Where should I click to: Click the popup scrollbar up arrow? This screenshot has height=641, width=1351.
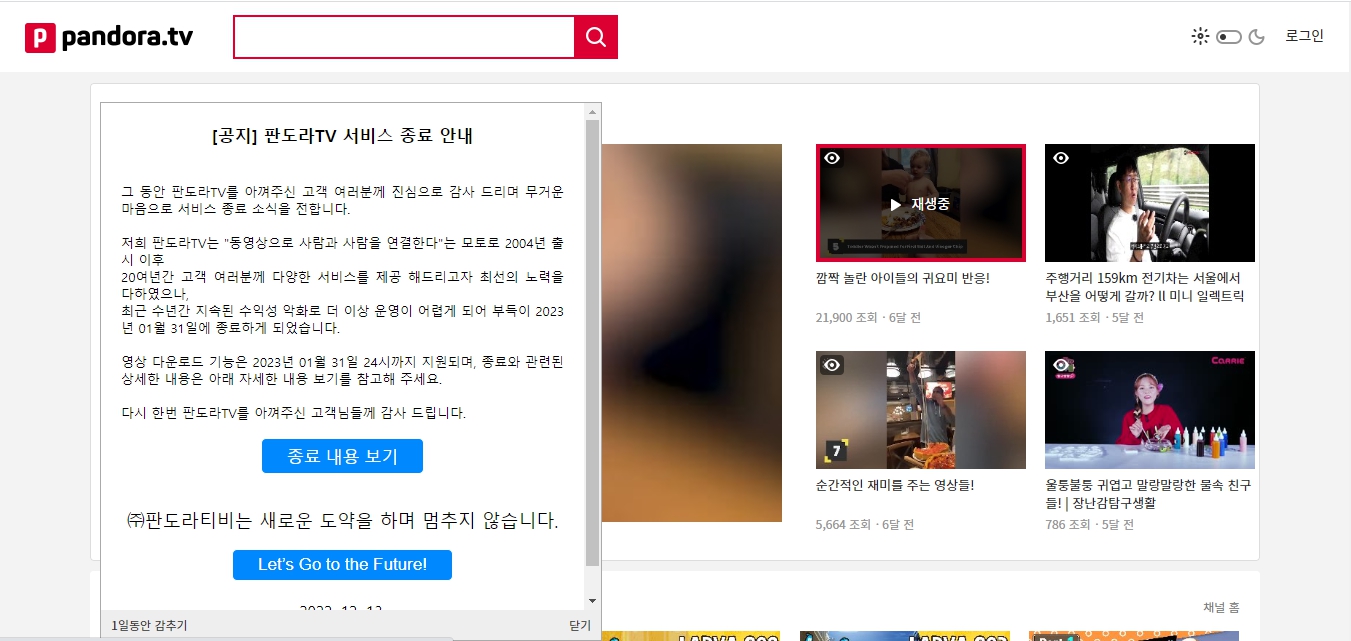[x=592, y=112]
